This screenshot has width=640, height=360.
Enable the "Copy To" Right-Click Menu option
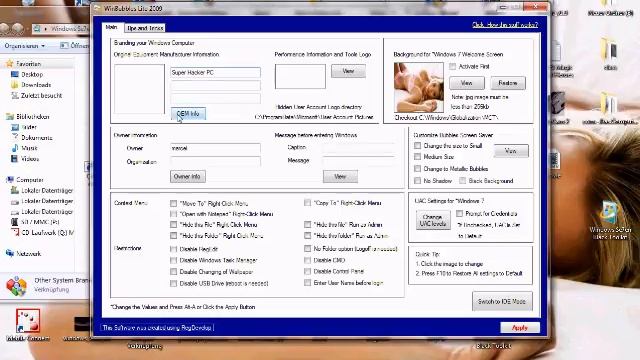pos(307,202)
